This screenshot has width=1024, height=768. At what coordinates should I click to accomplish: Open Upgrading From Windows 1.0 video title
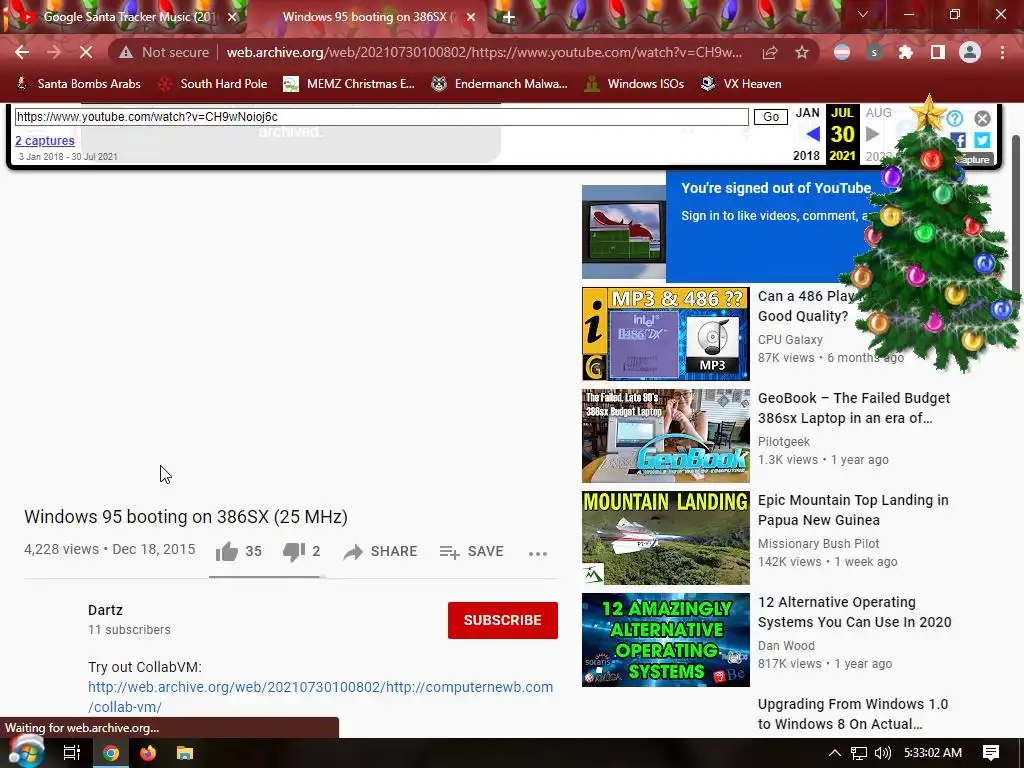pyautogui.click(x=853, y=714)
